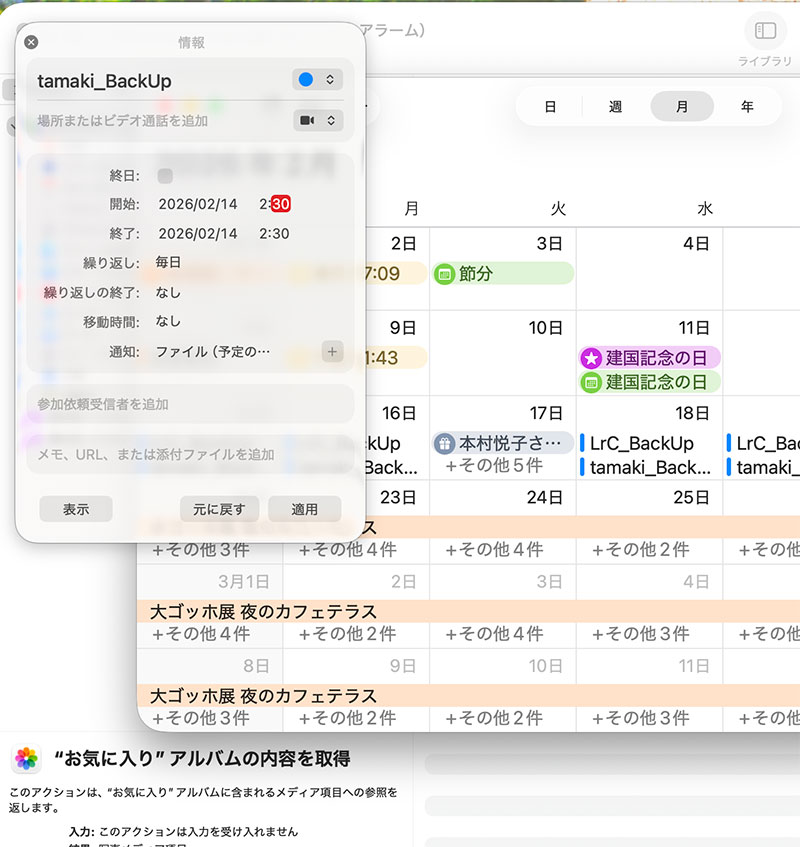Click the purple star 建国記念の日 icon

pyautogui.click(x=591, y=358)
